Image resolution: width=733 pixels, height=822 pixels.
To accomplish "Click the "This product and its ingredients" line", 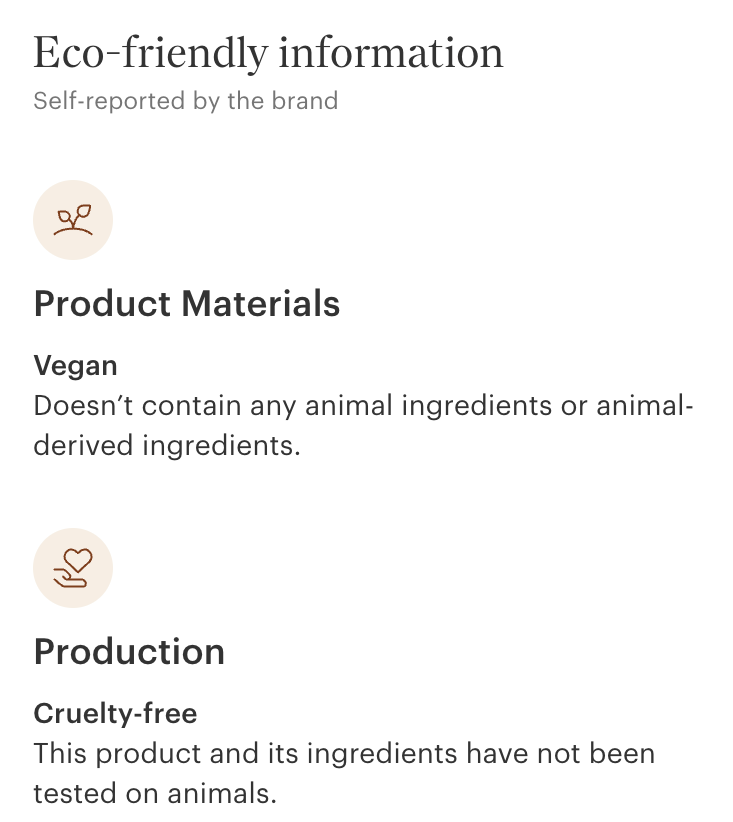I will (344, 753).
